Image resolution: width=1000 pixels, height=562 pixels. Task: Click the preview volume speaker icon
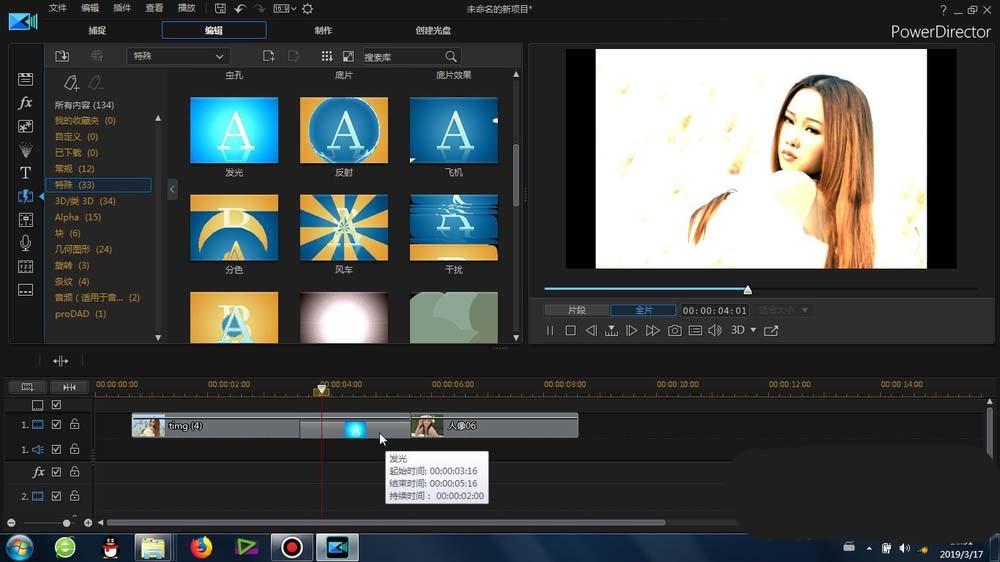(715, 330)
